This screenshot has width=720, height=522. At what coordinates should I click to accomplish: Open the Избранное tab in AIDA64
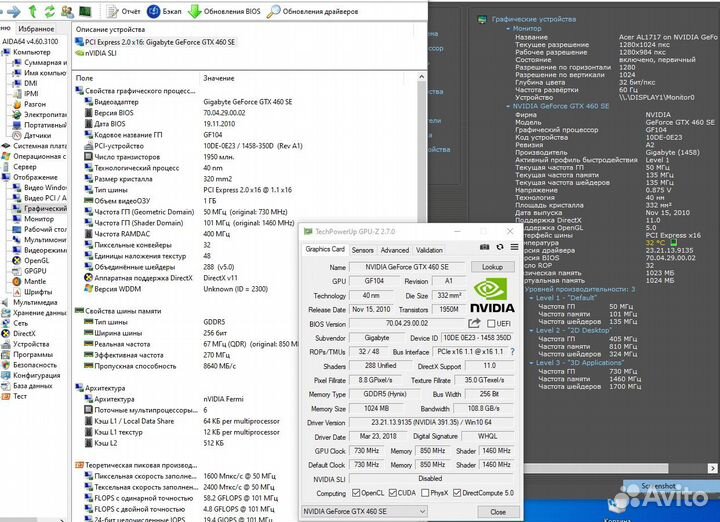[x=36, y=28]
